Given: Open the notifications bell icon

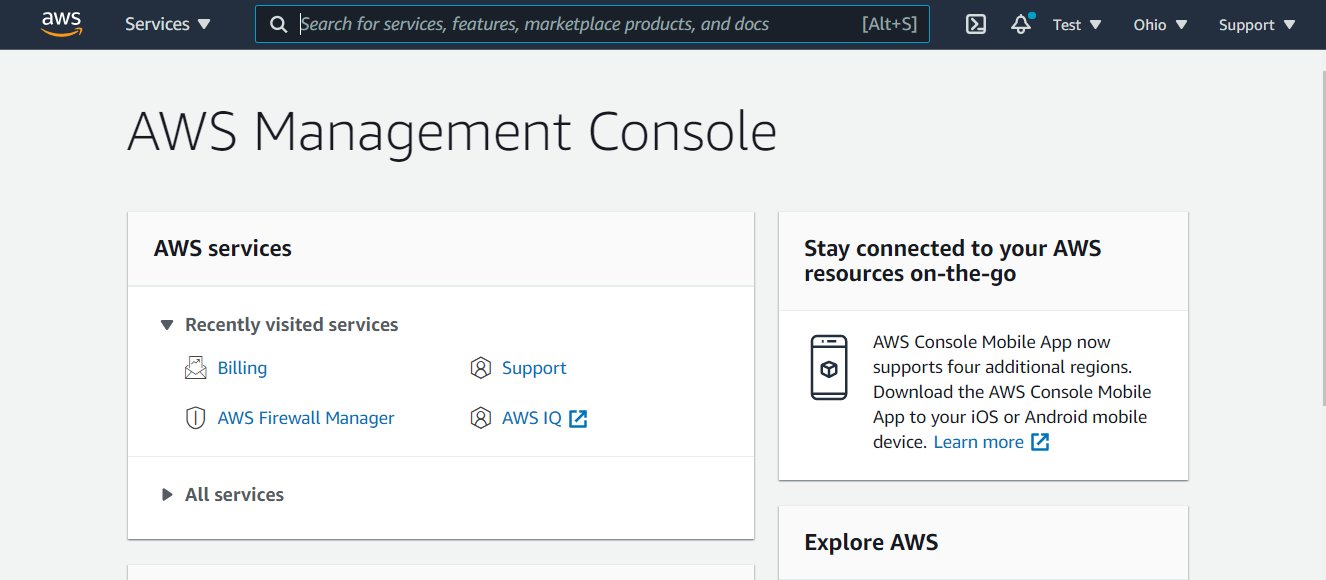Looking at the screenshot, I should click(x=1021, y=25).
